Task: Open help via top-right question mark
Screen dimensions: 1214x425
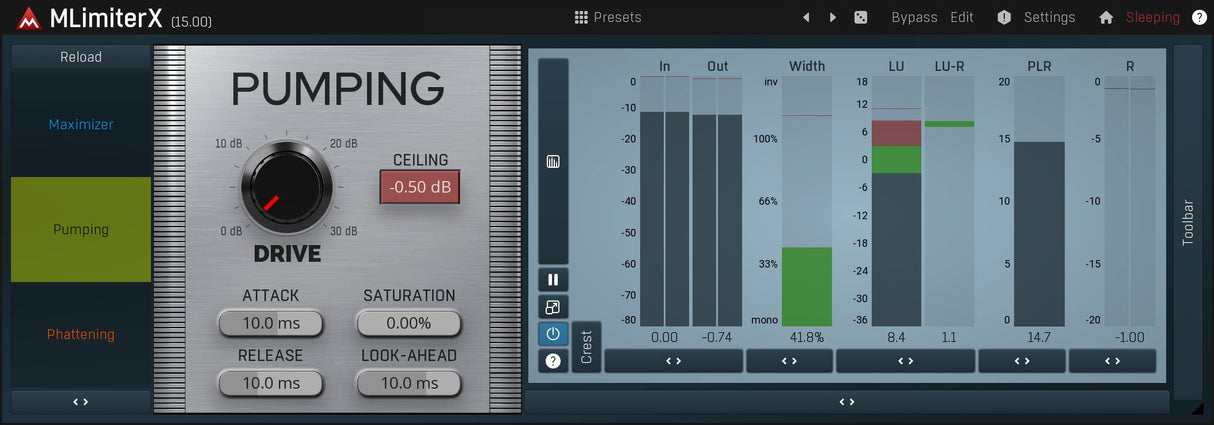Action: [1199, 17]
